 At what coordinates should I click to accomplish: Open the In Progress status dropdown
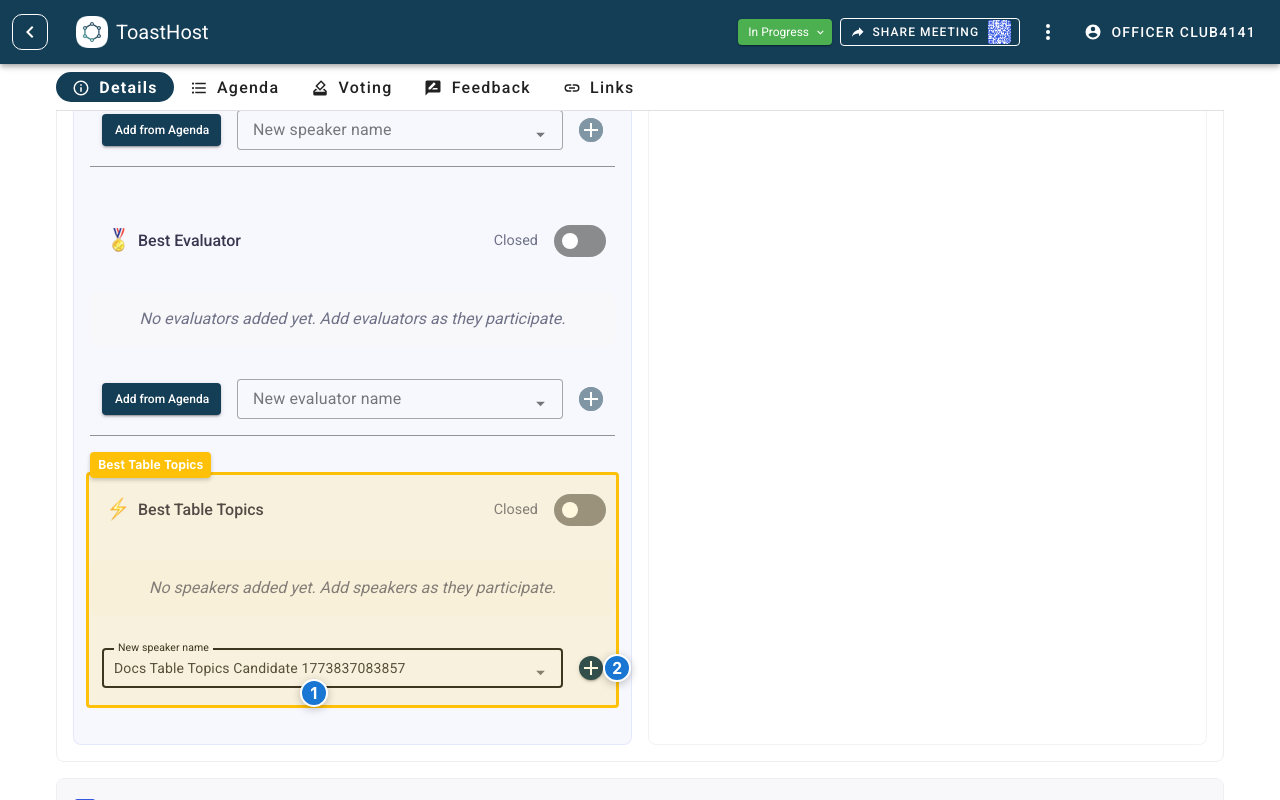(784, 31)
